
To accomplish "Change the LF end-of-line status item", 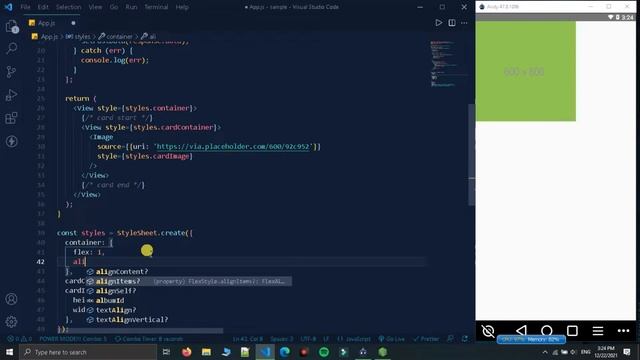I will [x=326, y=339].
